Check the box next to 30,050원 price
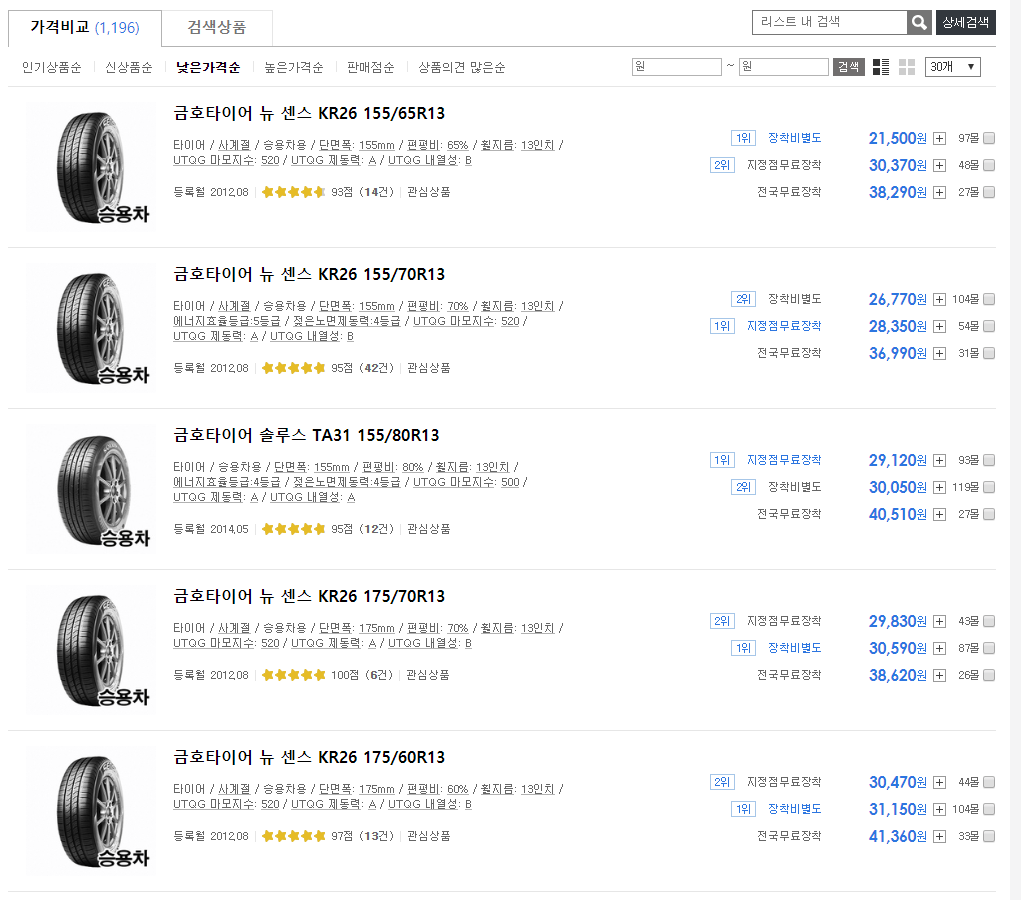 989,487
